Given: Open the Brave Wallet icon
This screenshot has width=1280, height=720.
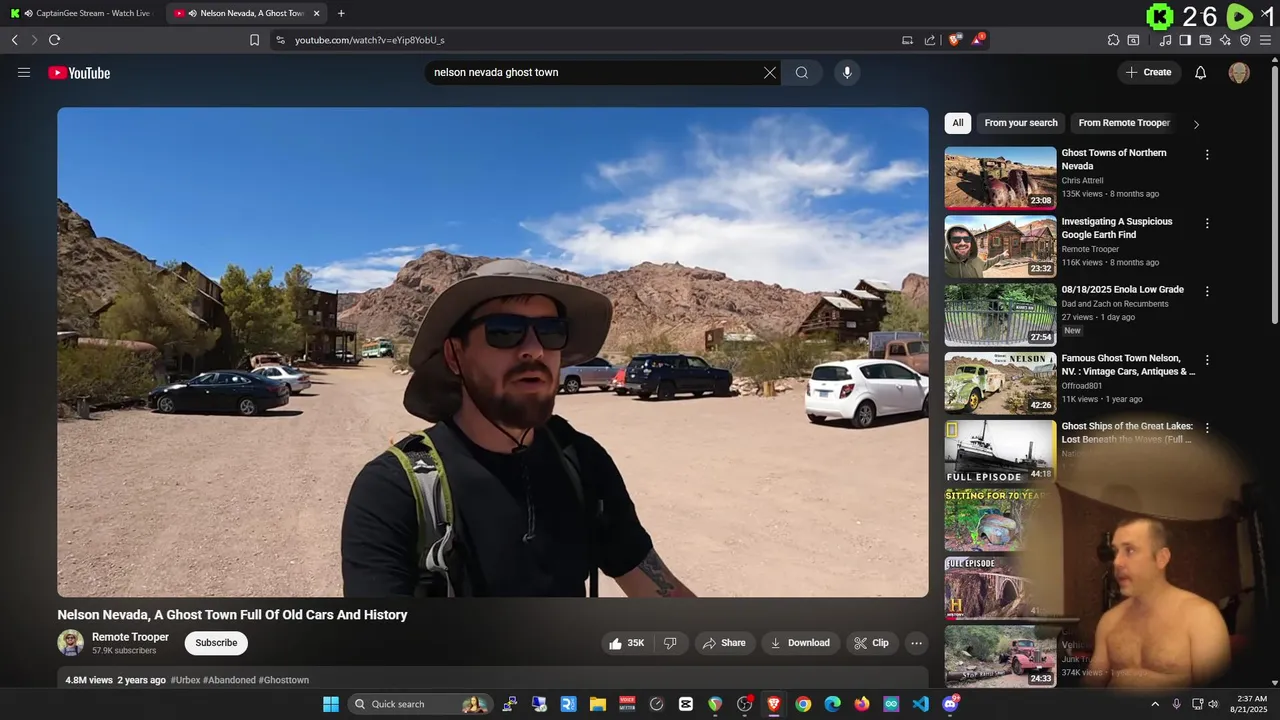Looking at the screenshot, I should click(1205, 40).
